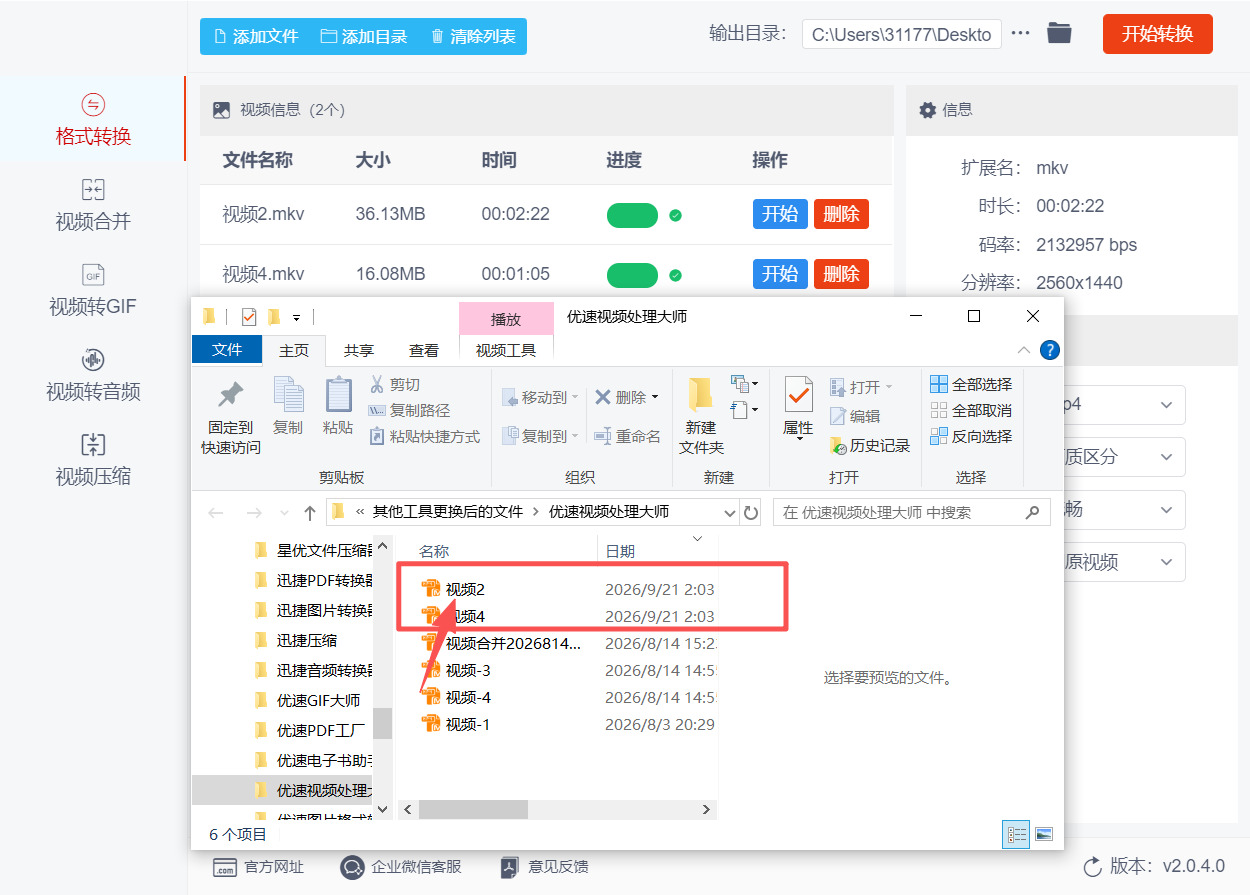Switch to the 查看 ribbon tab
Image resolution: width=1250 pixels, height=895 pixels.
tap(424, 351)
